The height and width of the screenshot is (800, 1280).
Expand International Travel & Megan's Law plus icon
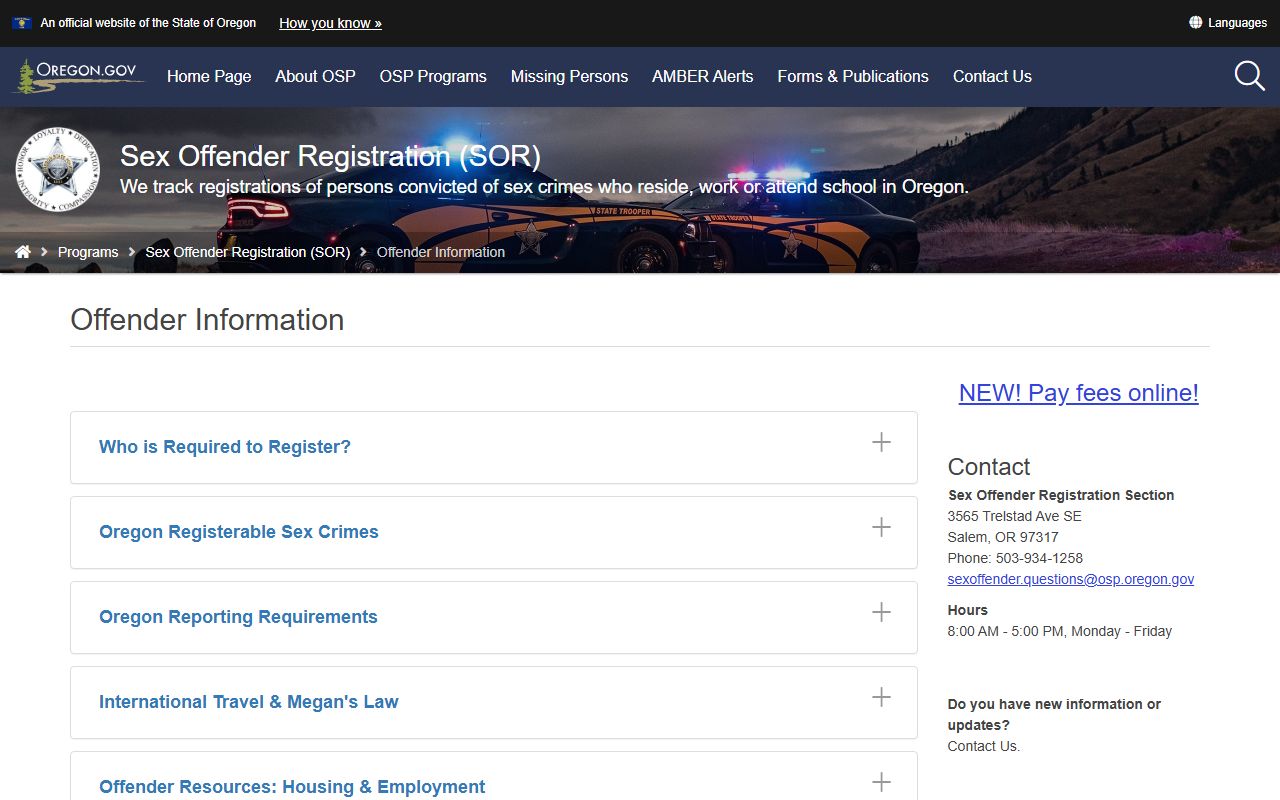click(x=881, y=697)
